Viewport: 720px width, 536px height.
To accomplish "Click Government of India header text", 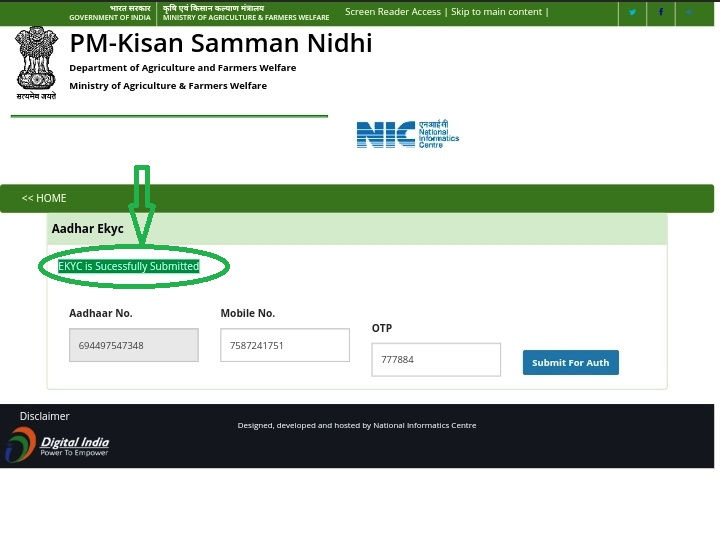I will [110, 17].
